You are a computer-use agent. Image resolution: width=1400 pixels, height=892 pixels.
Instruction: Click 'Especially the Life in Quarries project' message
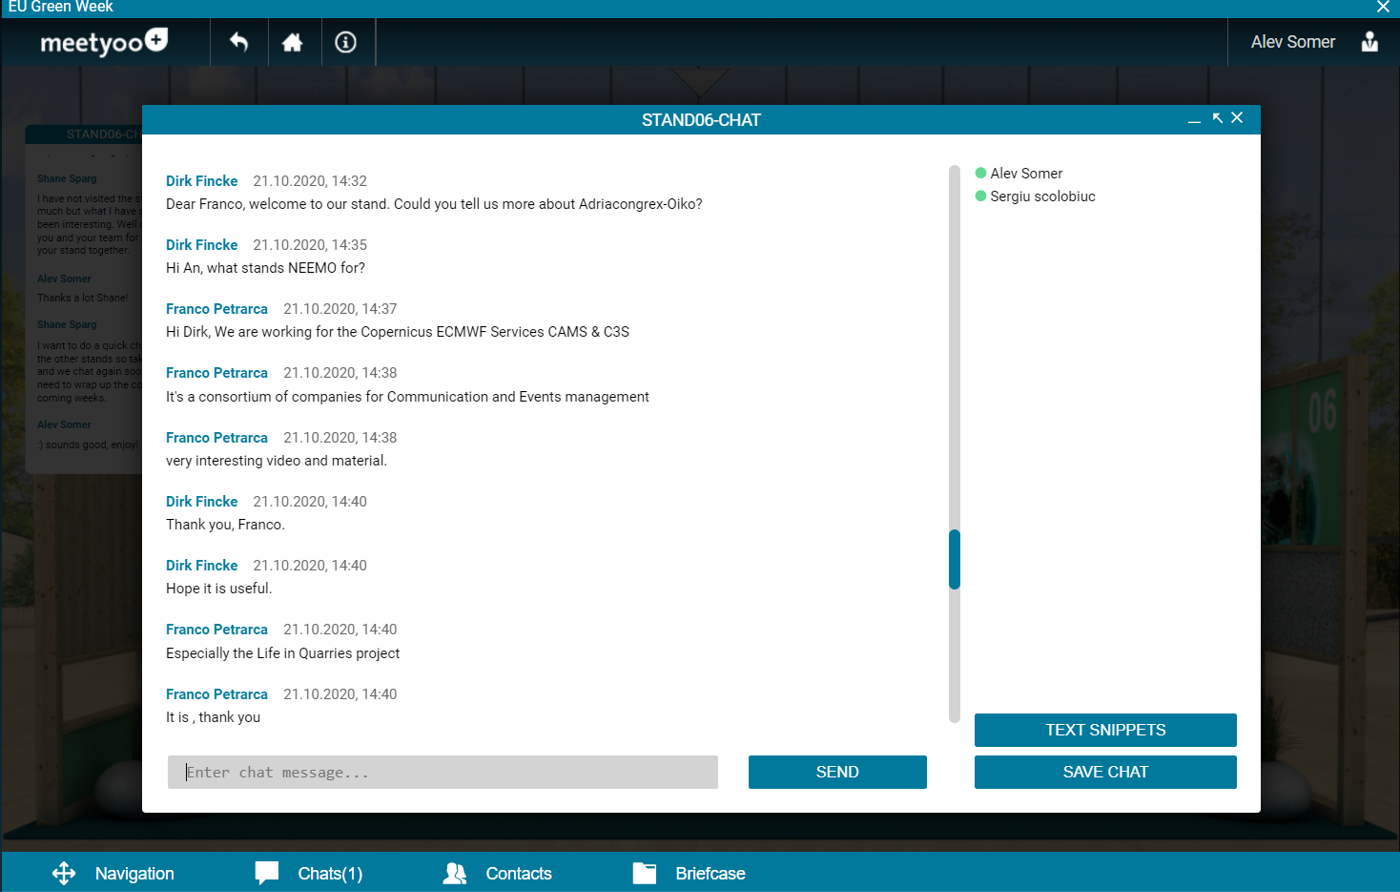(283, 653)
